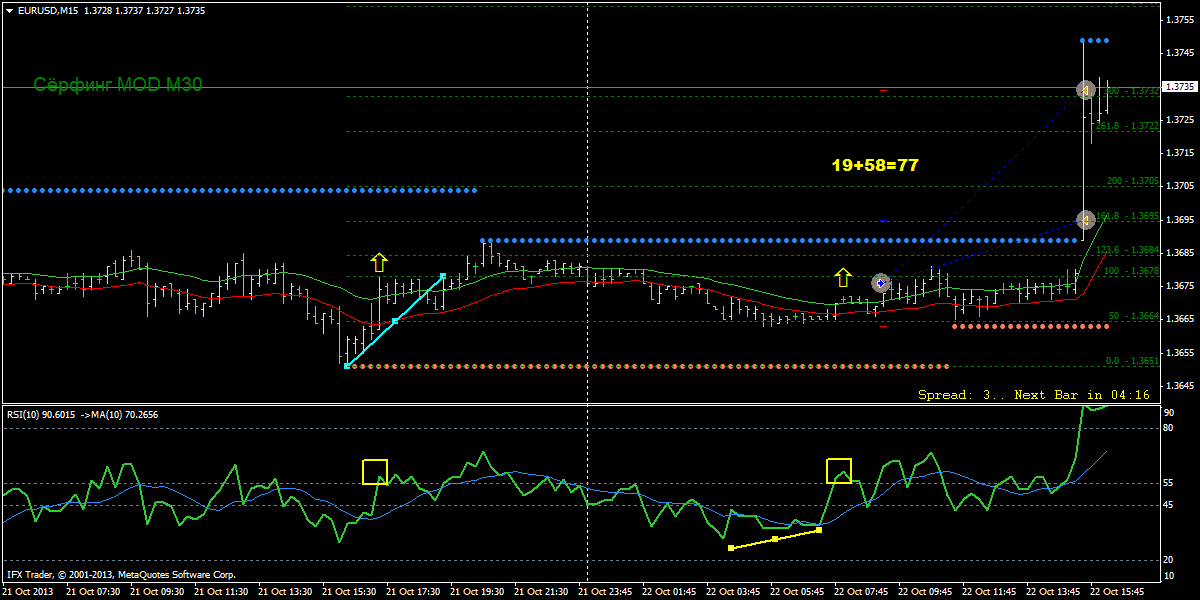The height and width of the screenshot is (600, 1200).
Task: Click price scale value 1.3685
Action: click(x=1181, y=252)
